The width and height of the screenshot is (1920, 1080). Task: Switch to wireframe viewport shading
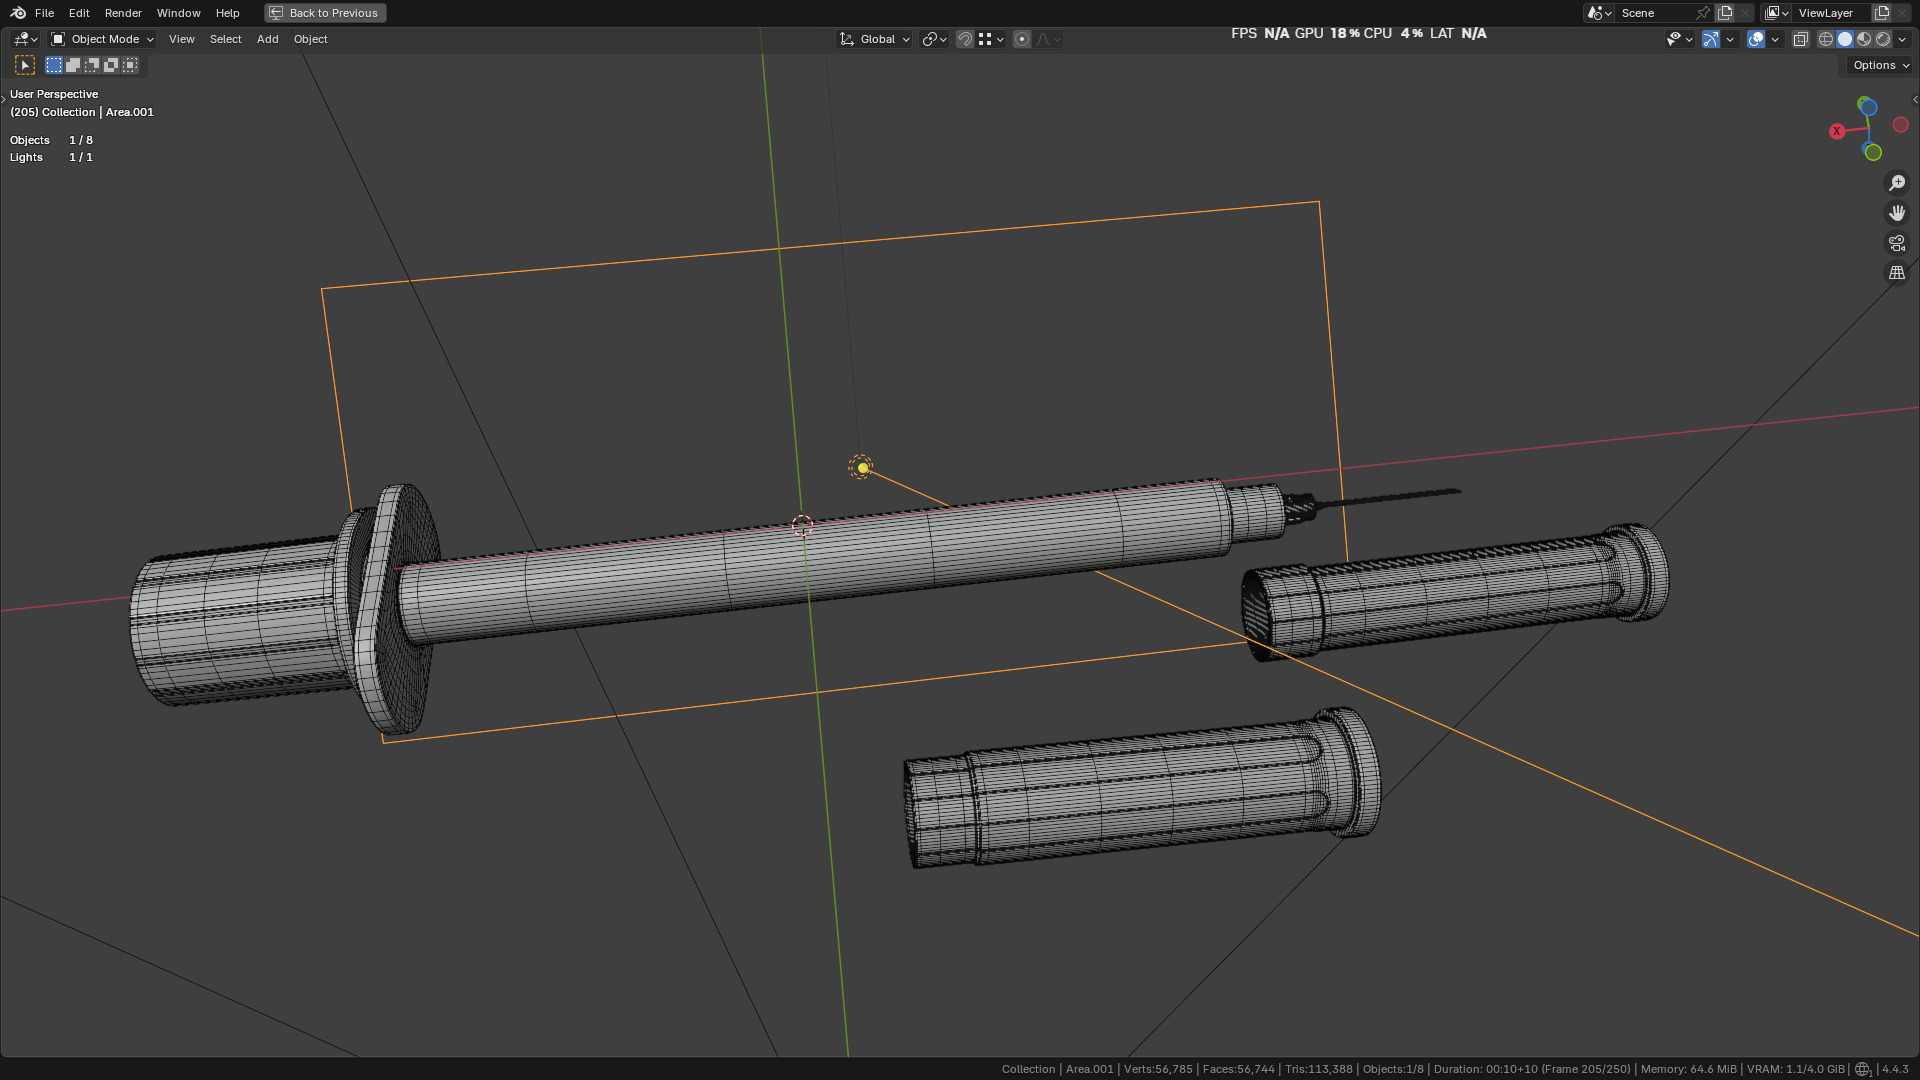1826,39
